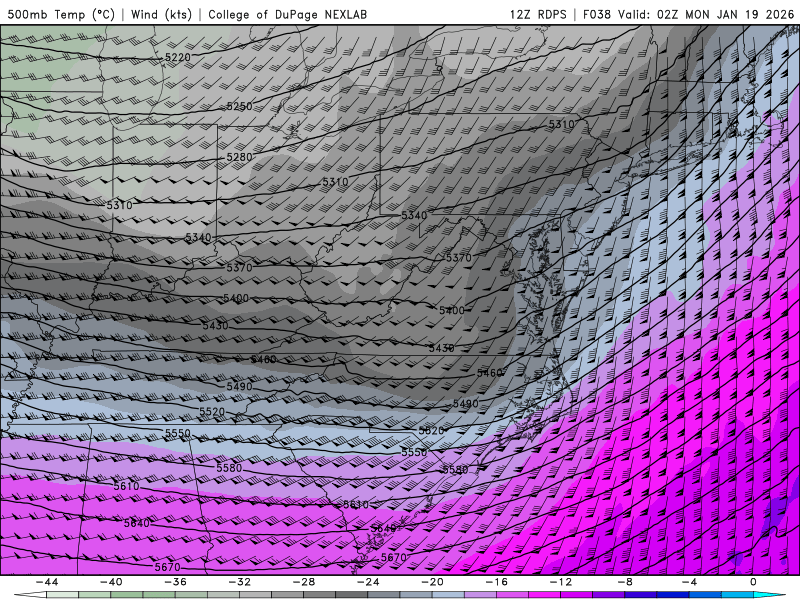The height and width of the screenshot is (600, 800).
Task: Click the -24 color scale label
Action: pyautogui.click(x=368, y=582)
